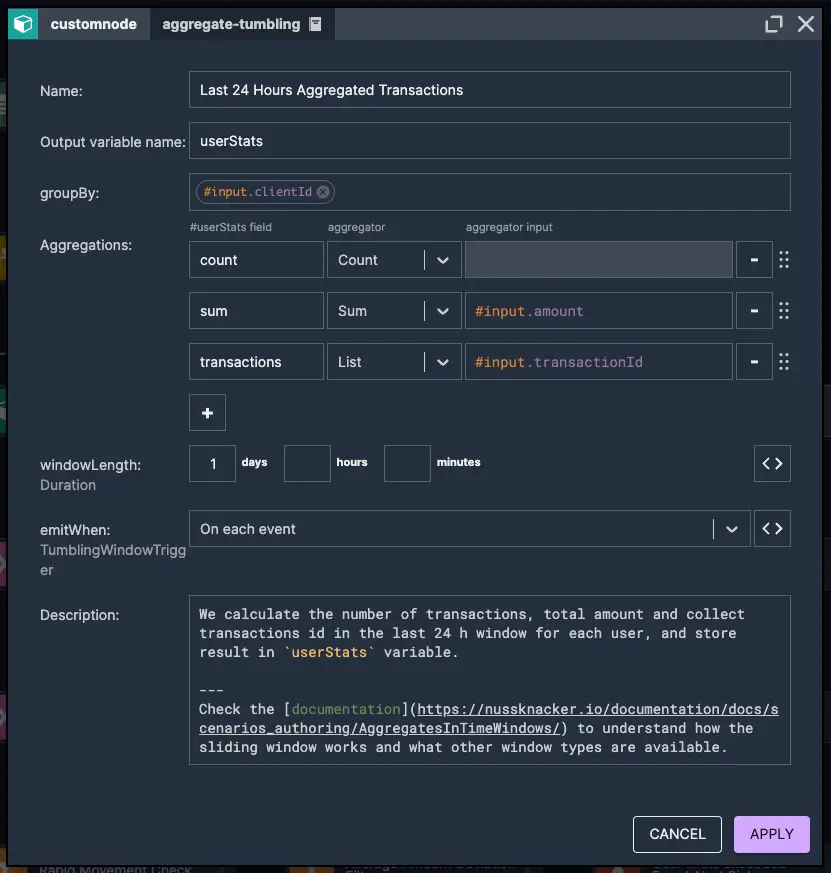Remove the #input.clientId chip
Screen dimensions: 831x873
(323, 192)
